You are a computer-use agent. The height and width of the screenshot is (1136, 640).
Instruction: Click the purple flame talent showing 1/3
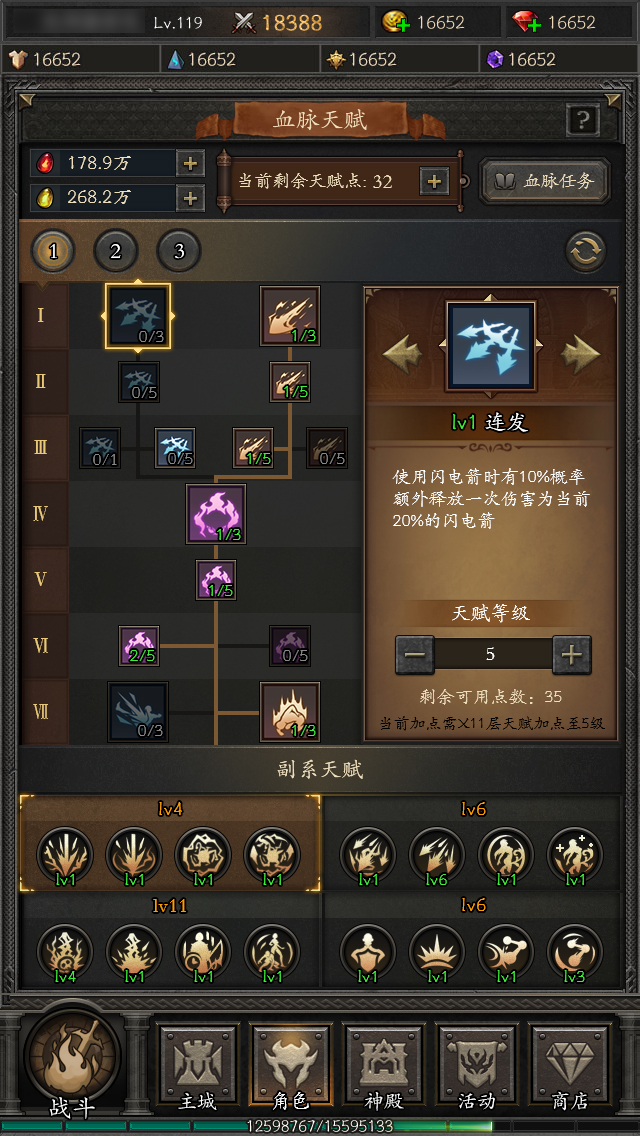[x=216, y=514]
